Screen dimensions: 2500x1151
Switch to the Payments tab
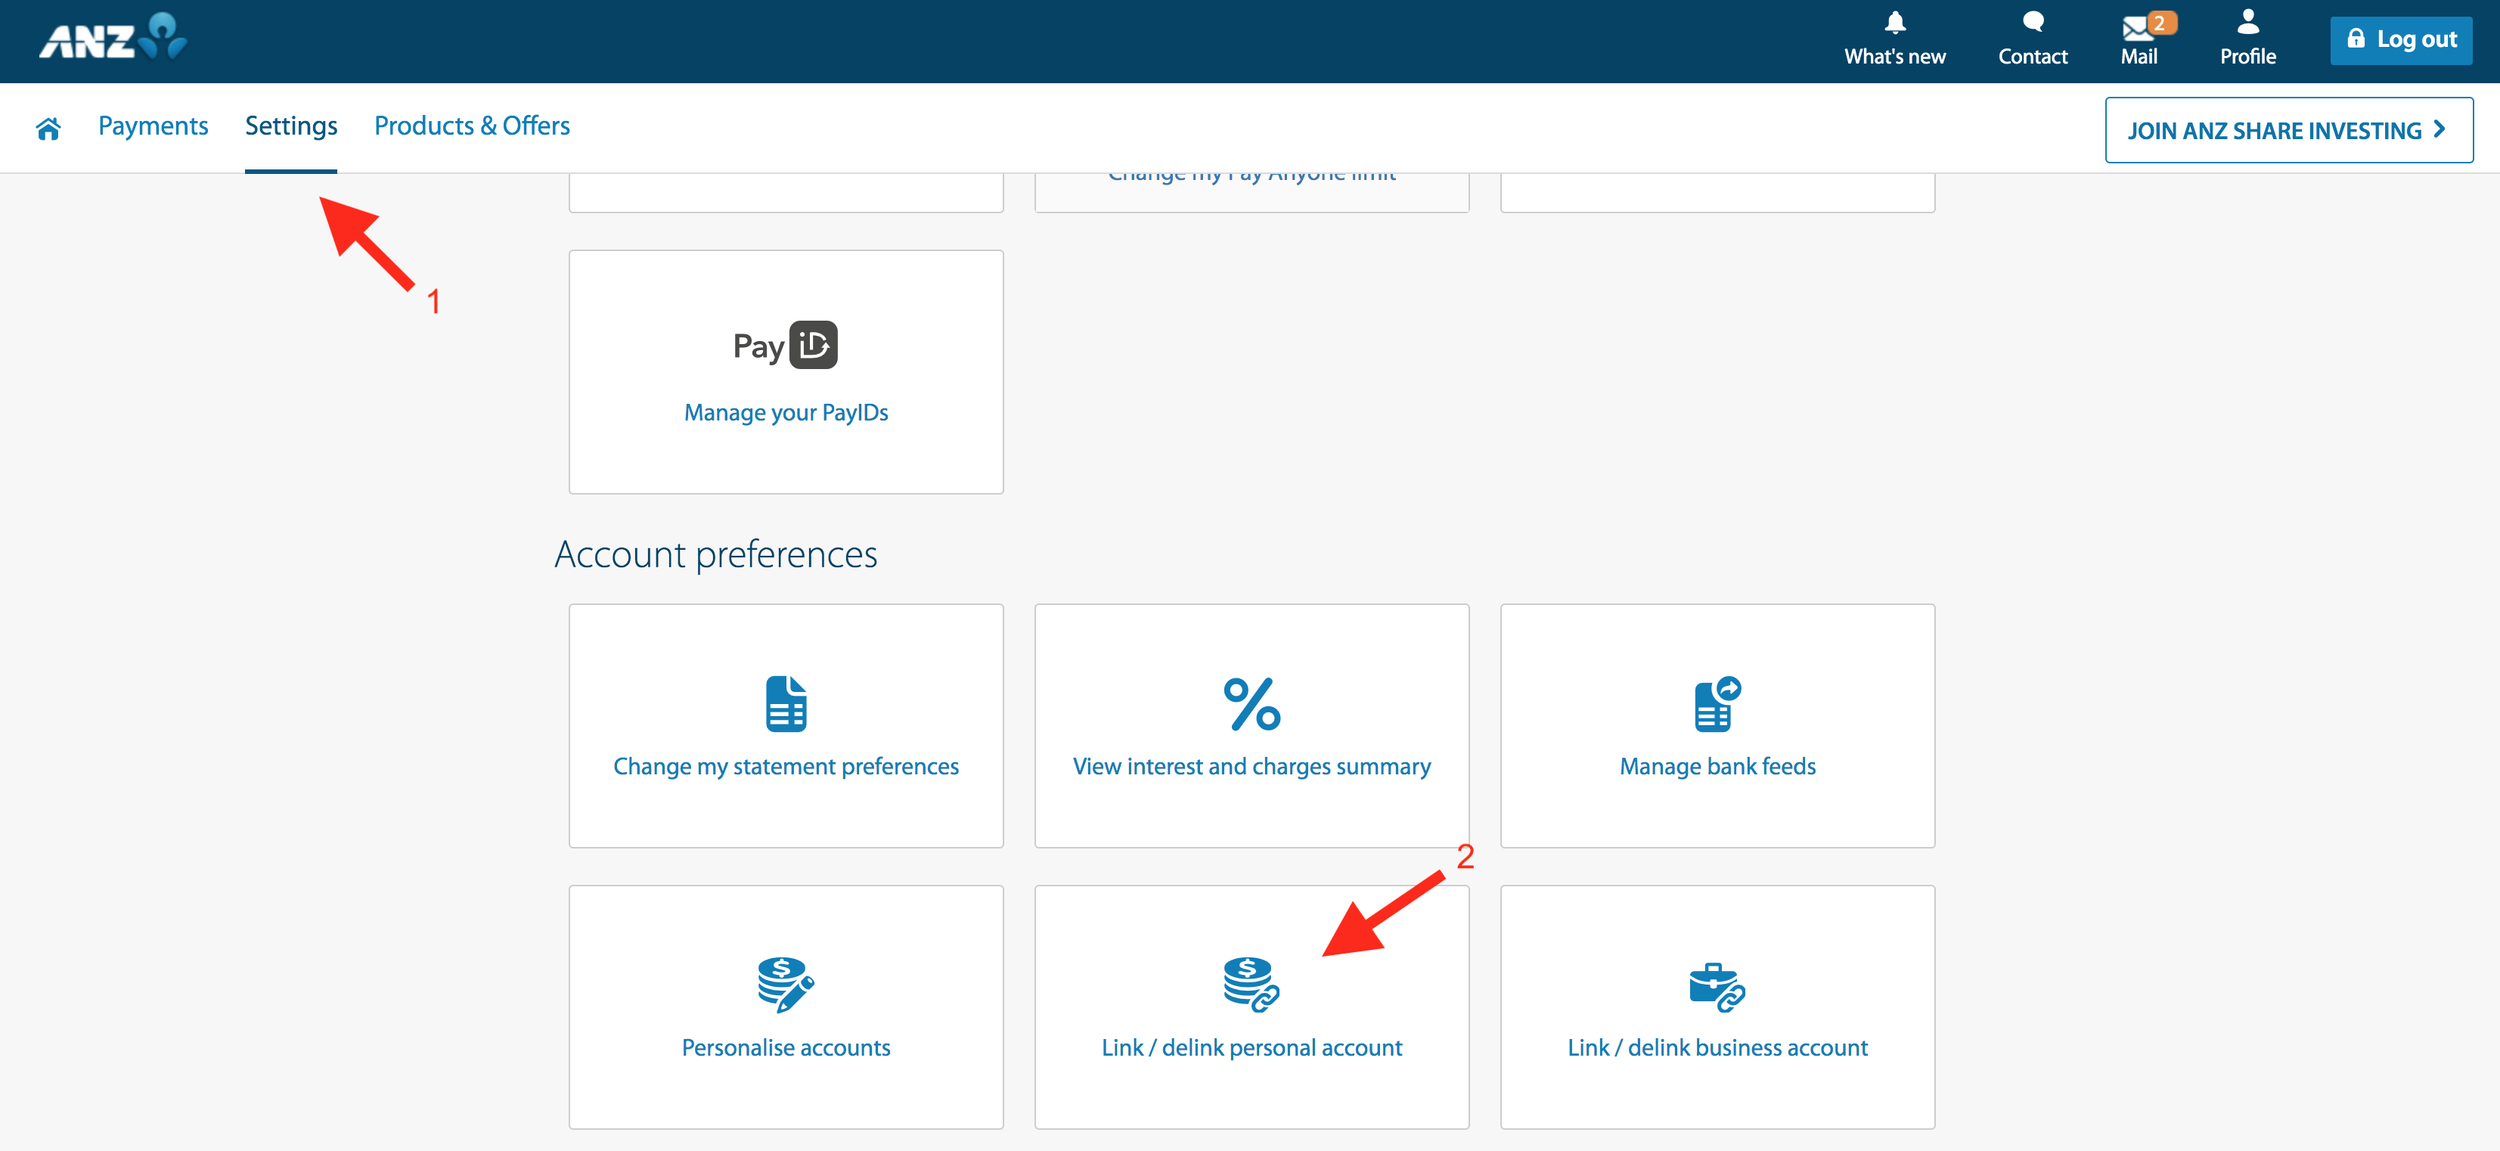(153, 126)
